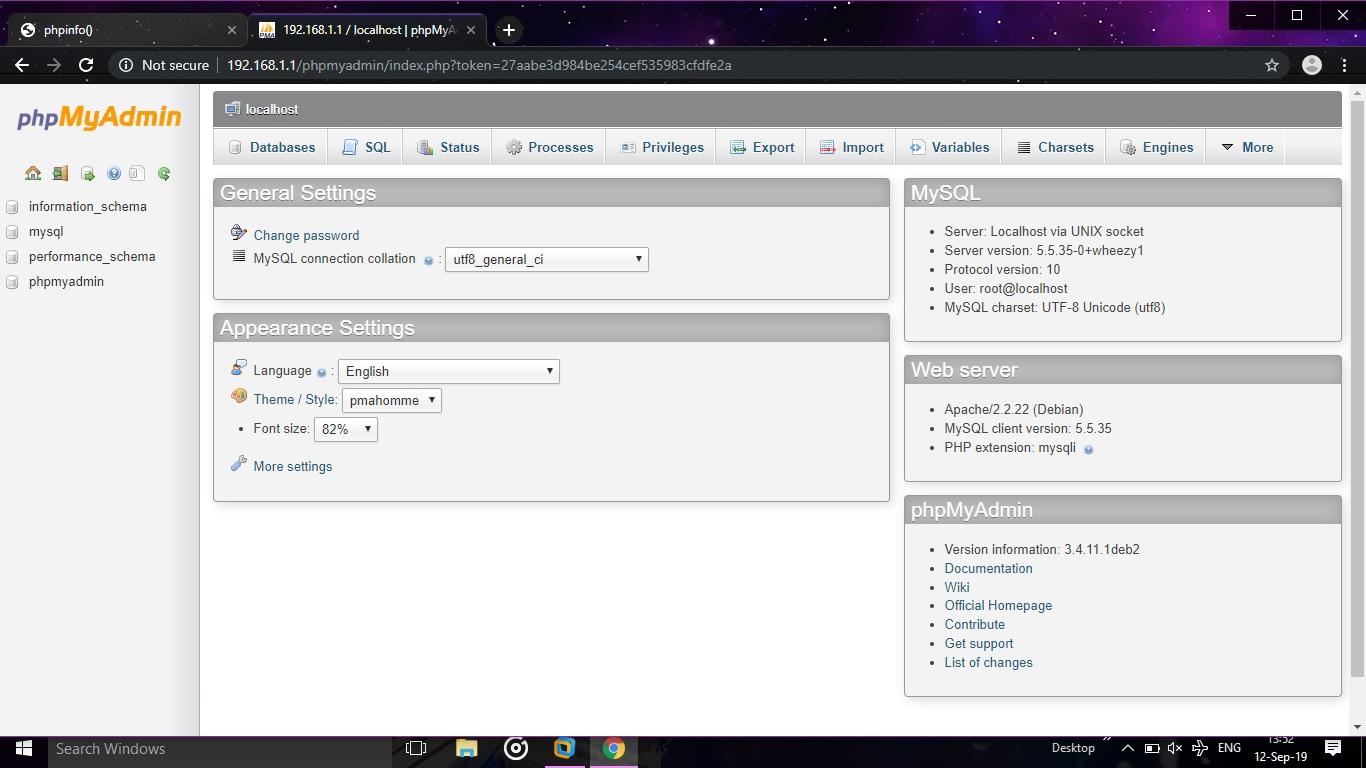
Task: Select the phpmyadmin database in sidebar
Action: [66, 281]
